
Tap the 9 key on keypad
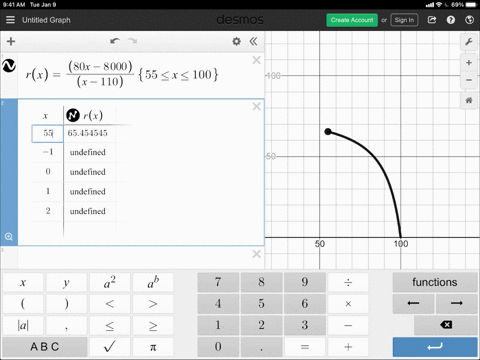pos(305,282)
